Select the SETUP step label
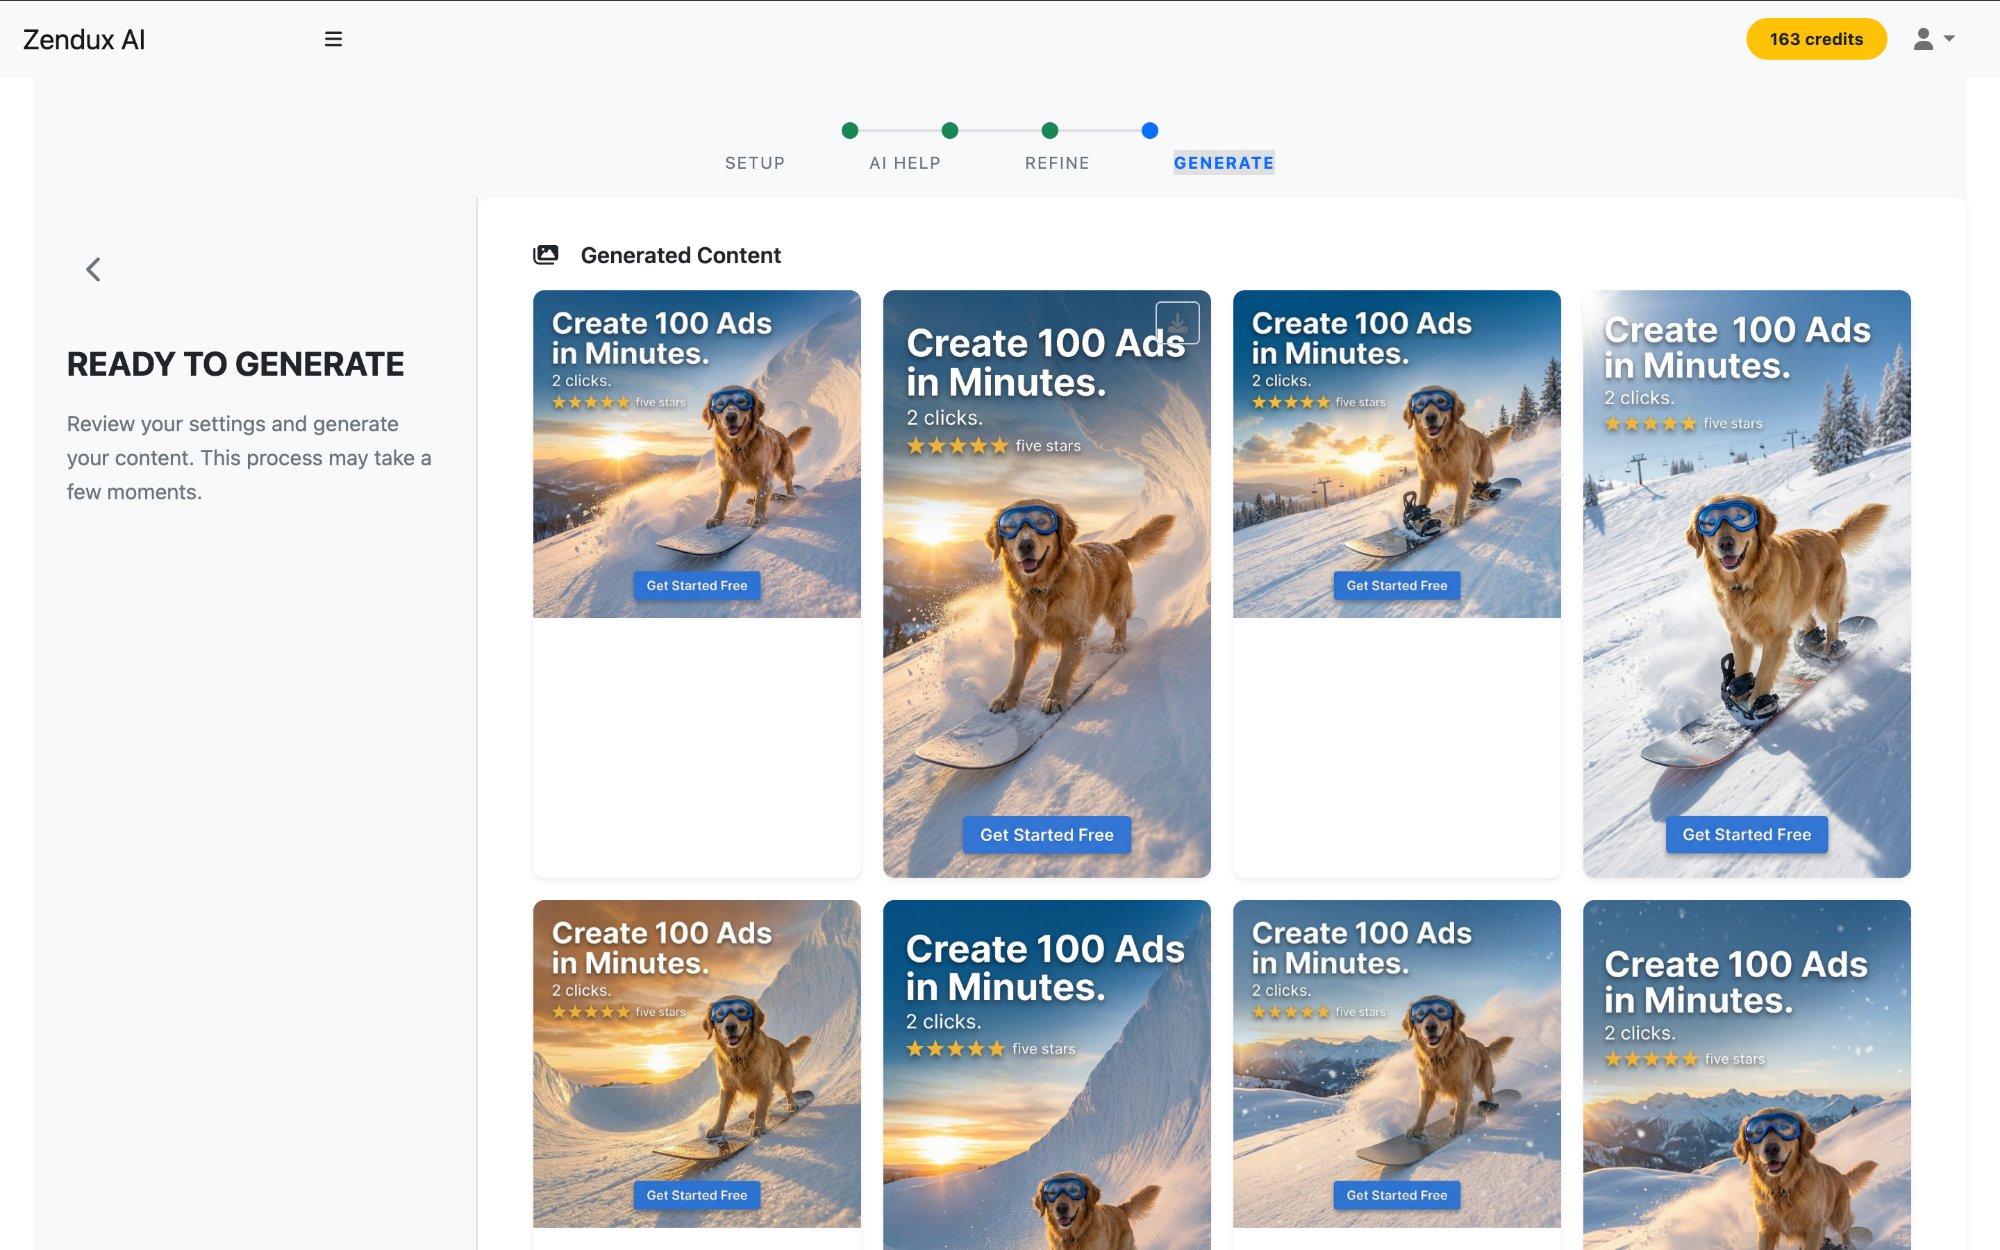Screen dimensions: 2000x1250 point(755,163)
